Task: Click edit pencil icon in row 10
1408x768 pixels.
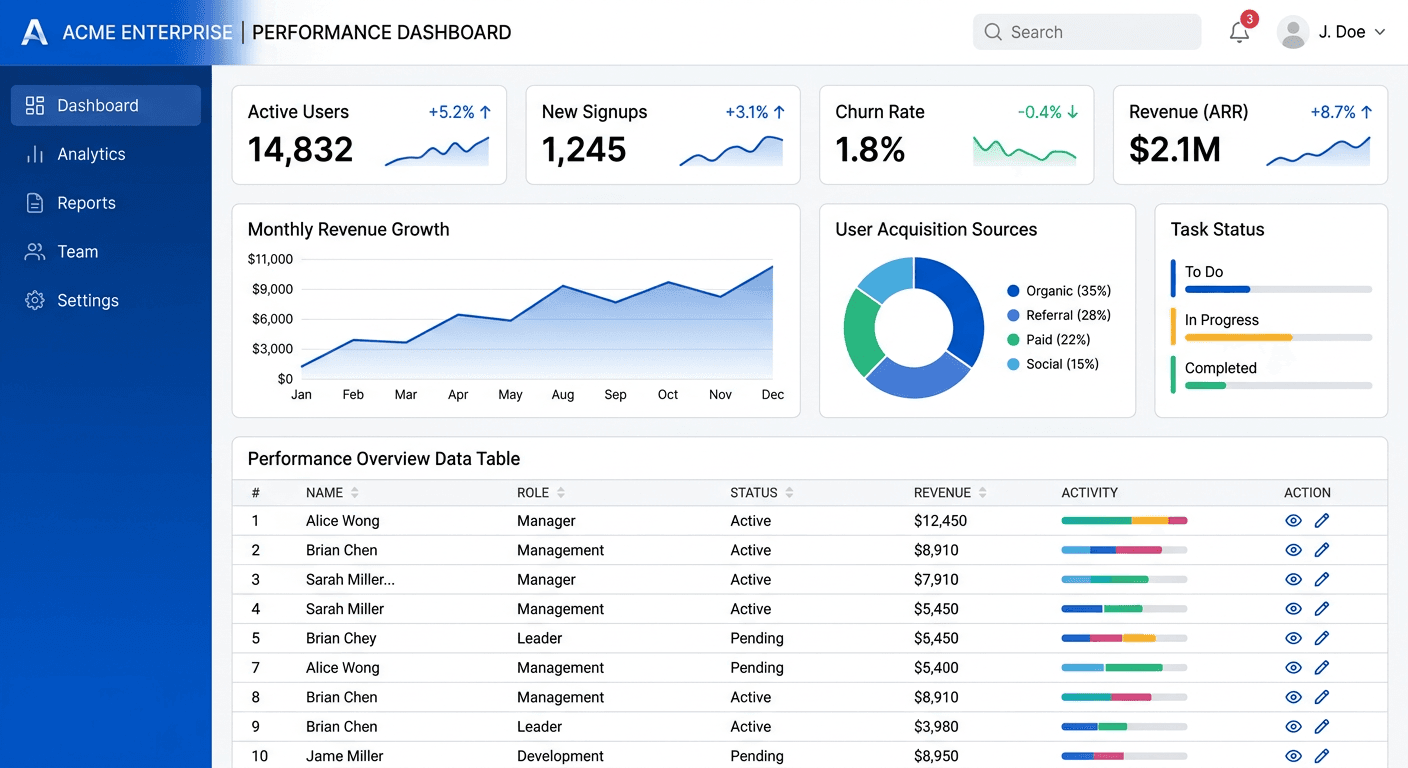Action: click(x=1321, y=756)
